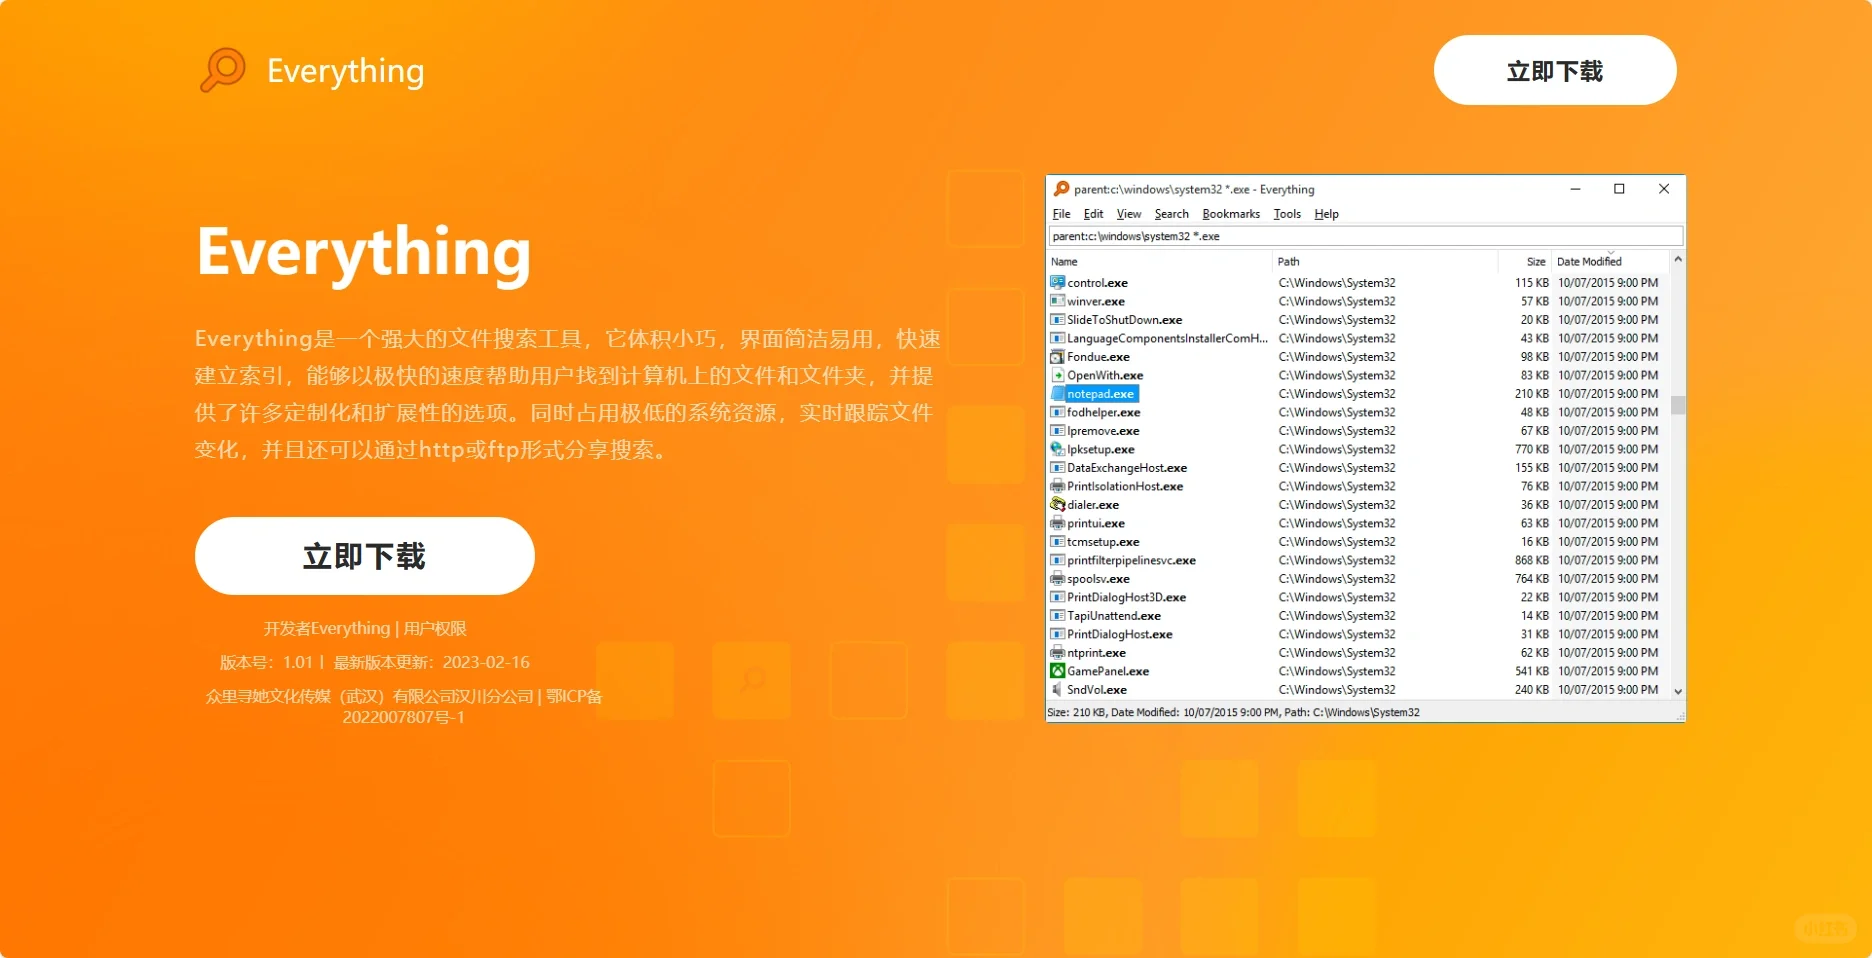The width and height of the screenshot is (1872, 958).
Task: Click the 764 KB size value
Action: (x=1531, y=579)
